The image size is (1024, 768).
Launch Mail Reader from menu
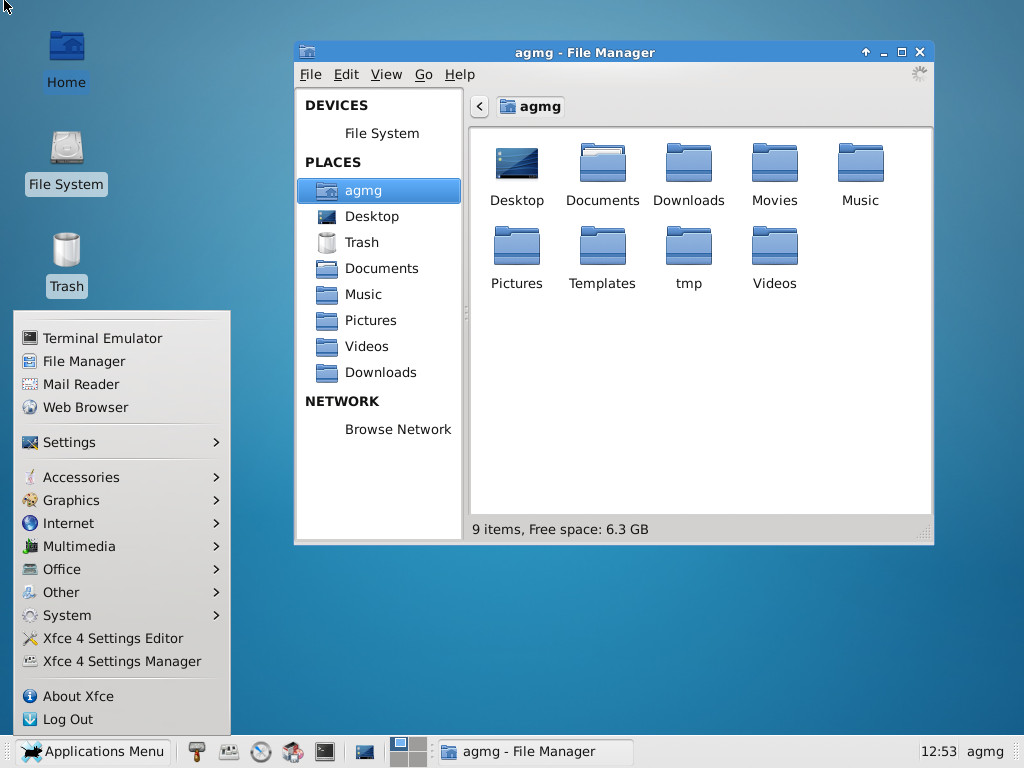[122, 384]
